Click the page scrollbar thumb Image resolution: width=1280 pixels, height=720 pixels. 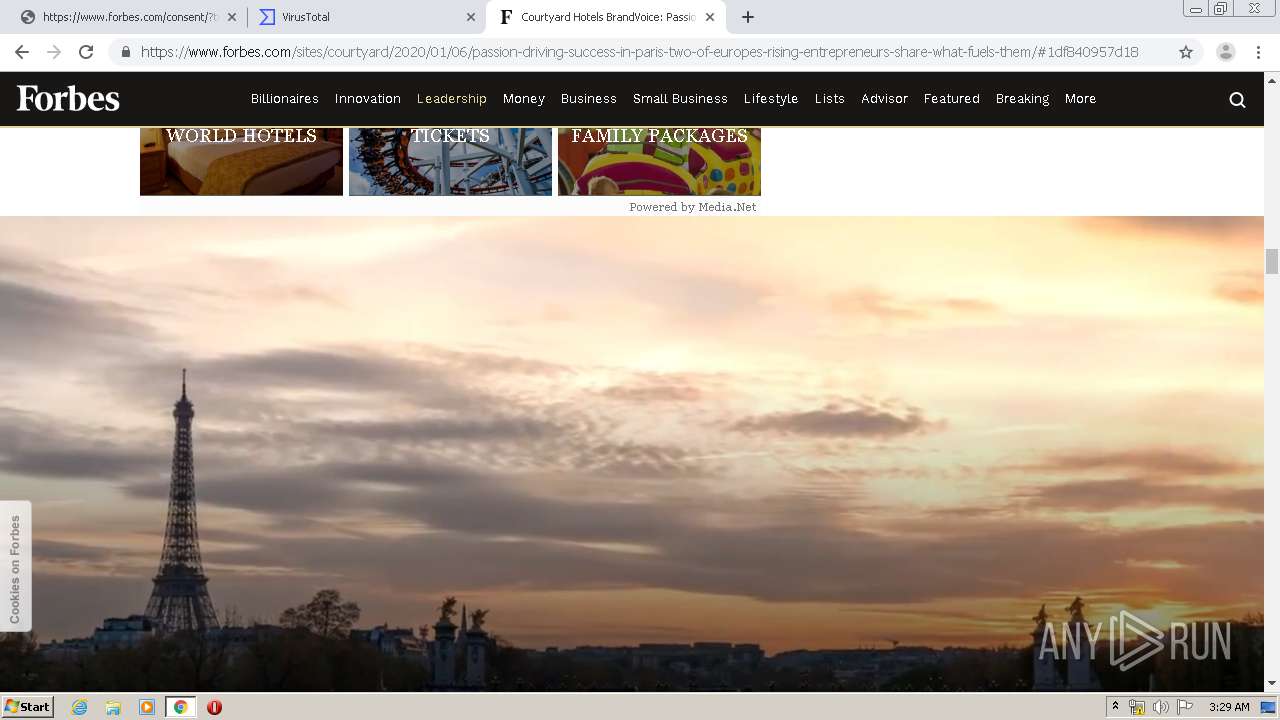(x=1272, y=262)
